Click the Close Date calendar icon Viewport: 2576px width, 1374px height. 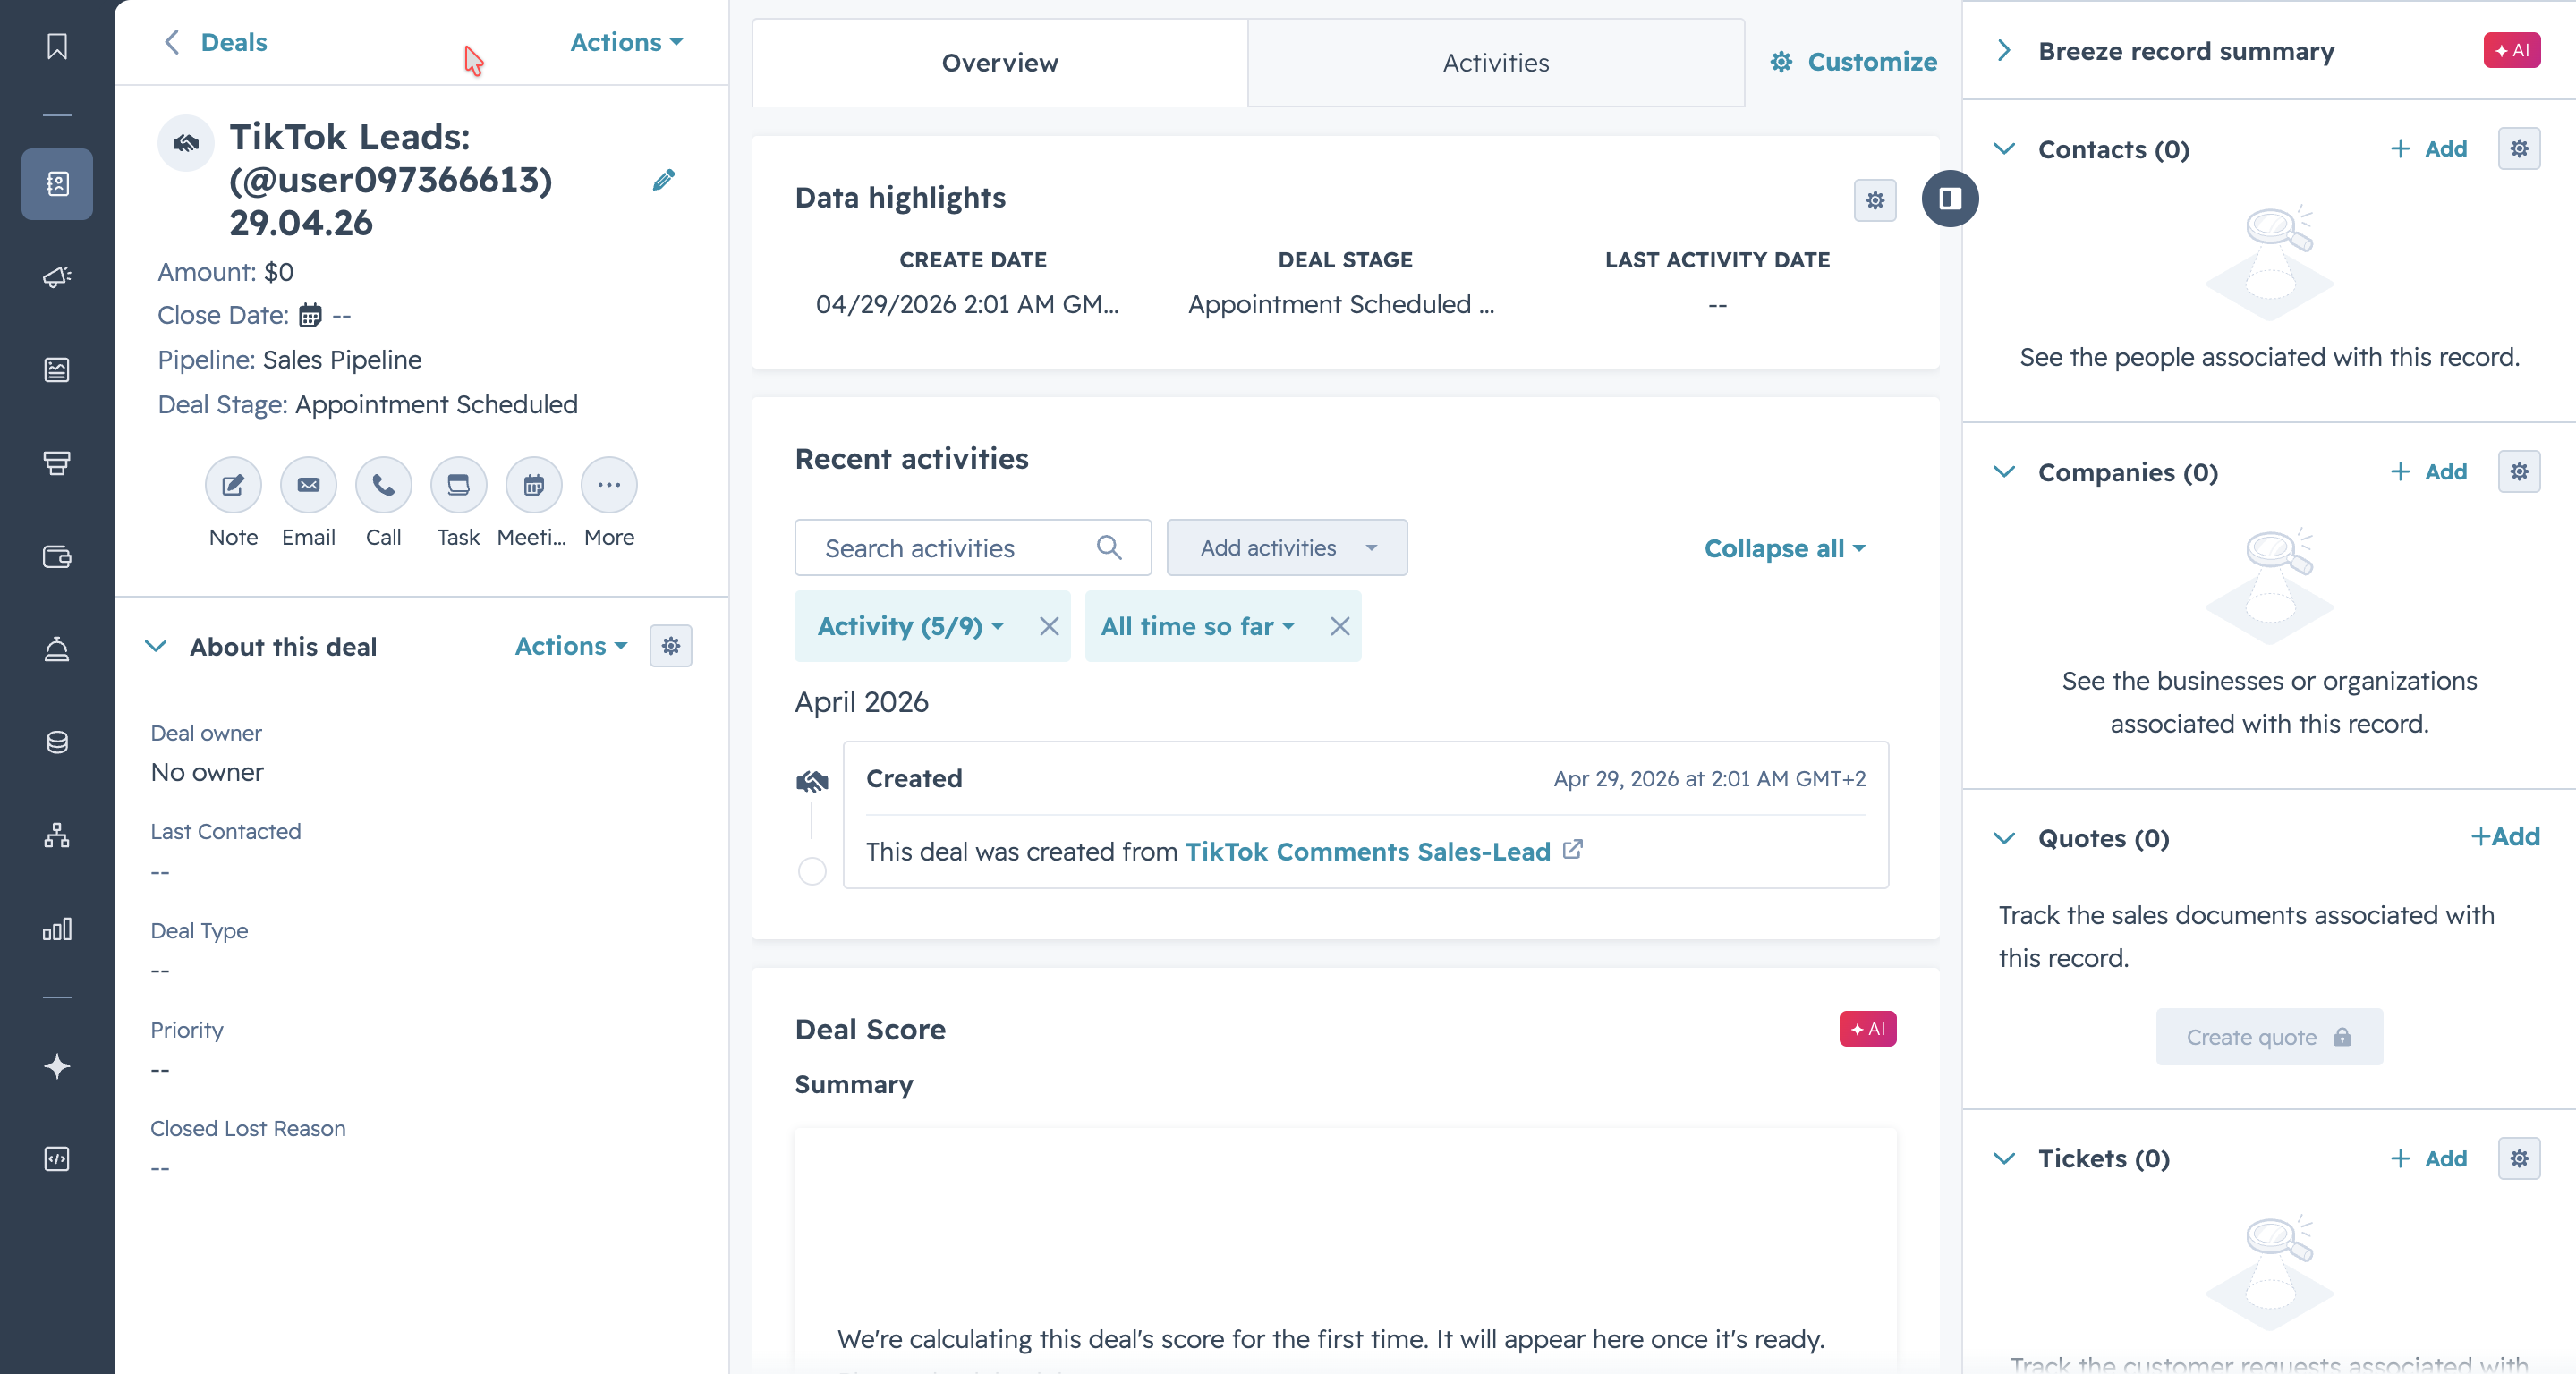(311, 315)
